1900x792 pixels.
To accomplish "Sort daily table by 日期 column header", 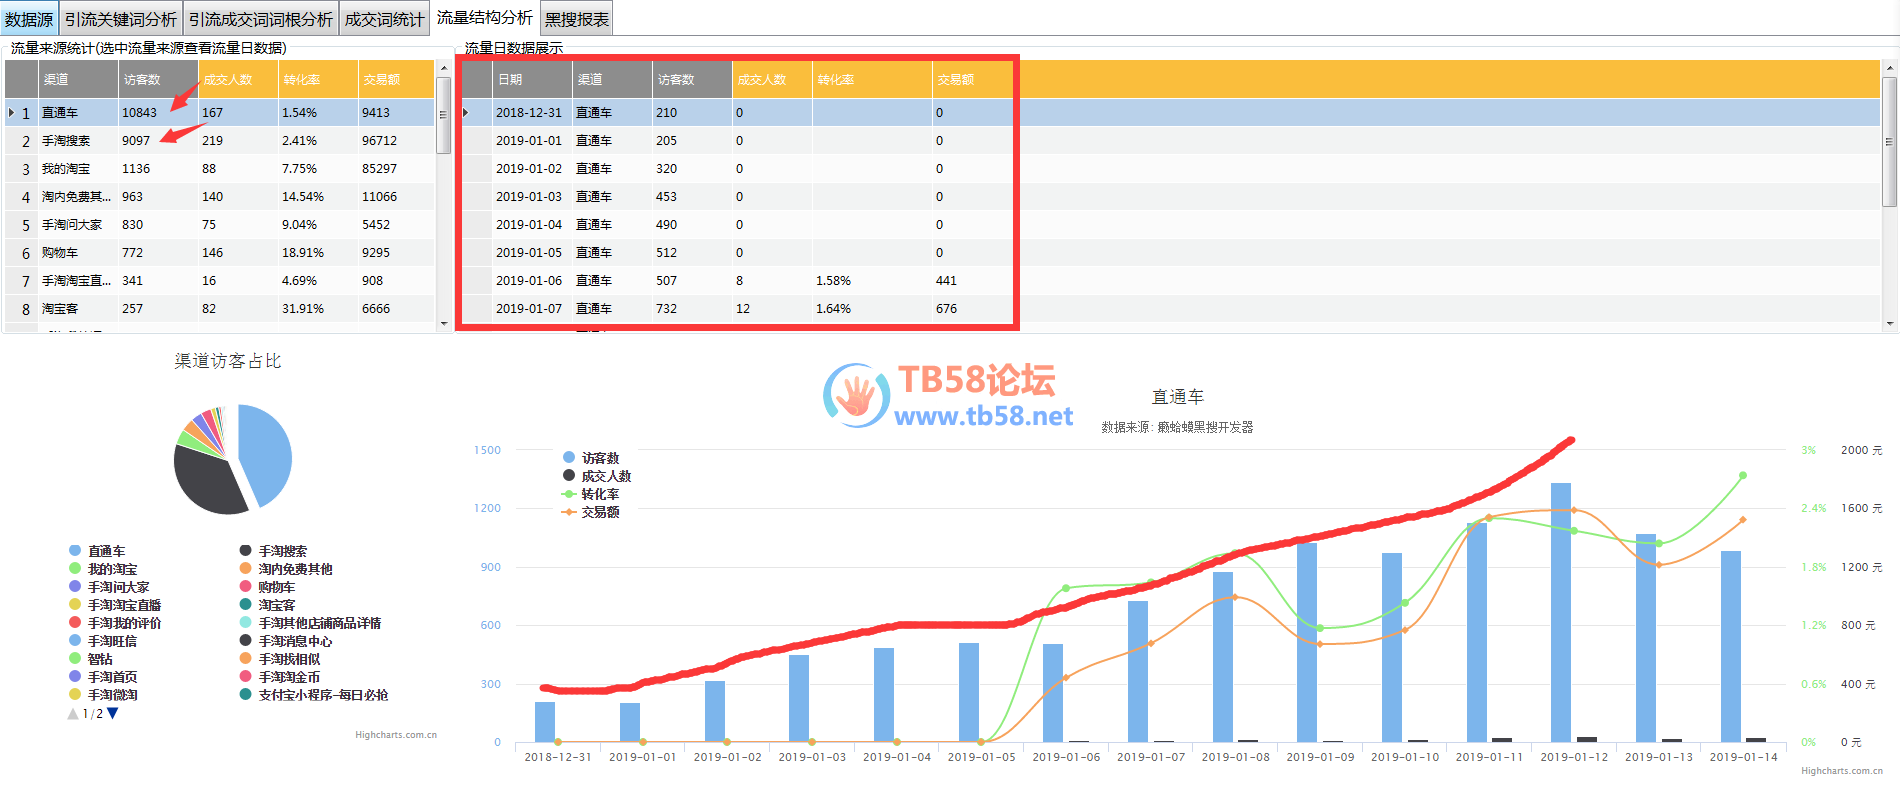I will click(x=511, y=80).
